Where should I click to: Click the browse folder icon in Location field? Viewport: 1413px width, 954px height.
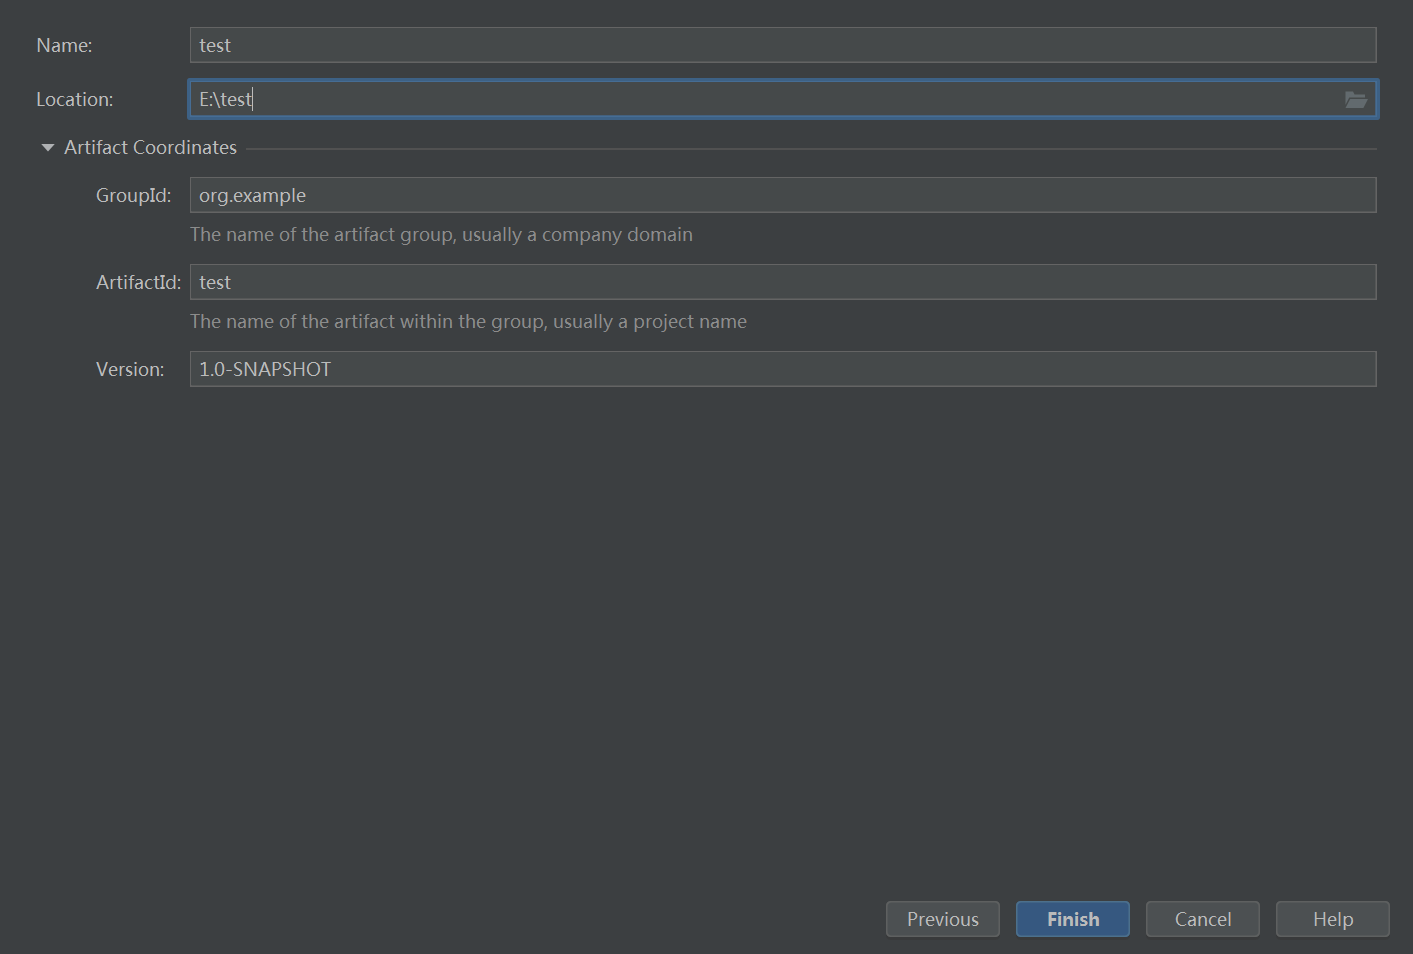click(1356, 99)
